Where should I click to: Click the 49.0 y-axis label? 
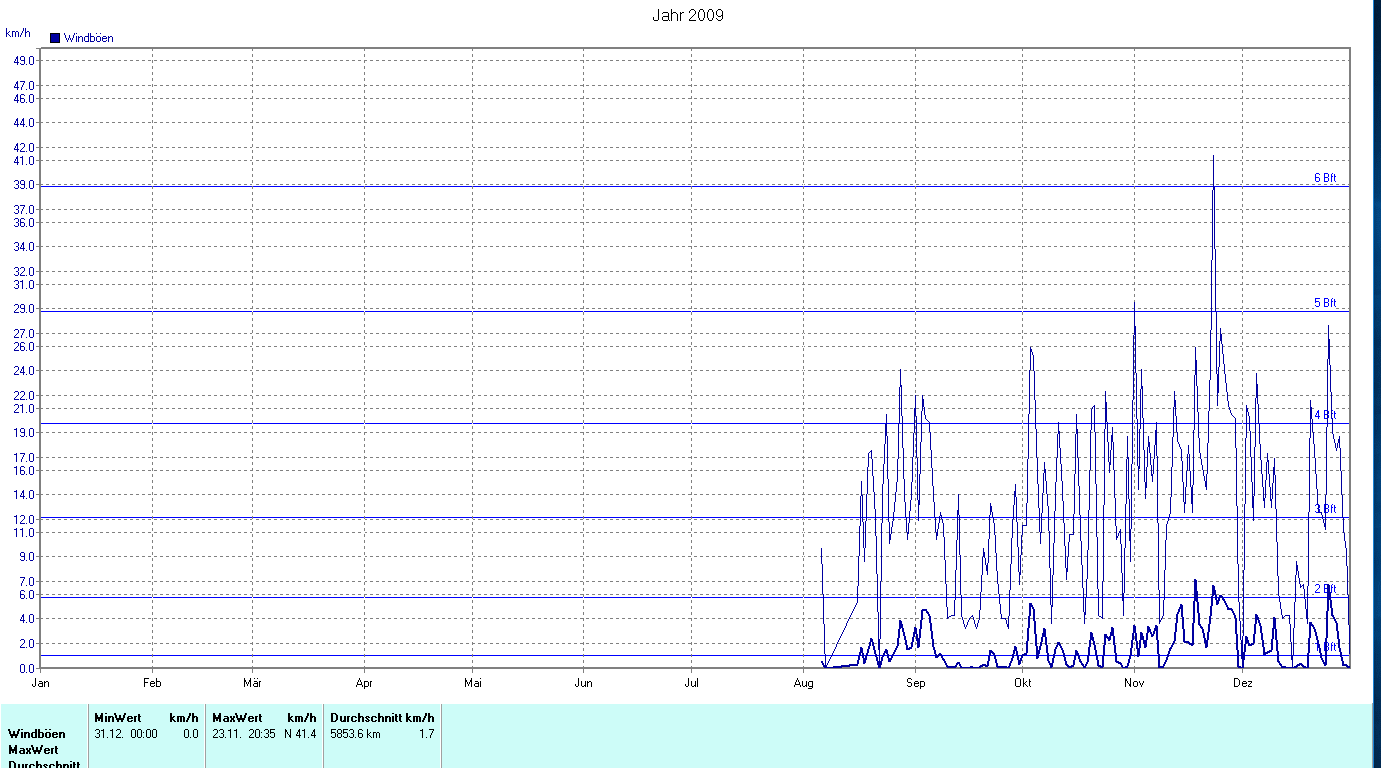pyautogui.click(x=25, y=60)
